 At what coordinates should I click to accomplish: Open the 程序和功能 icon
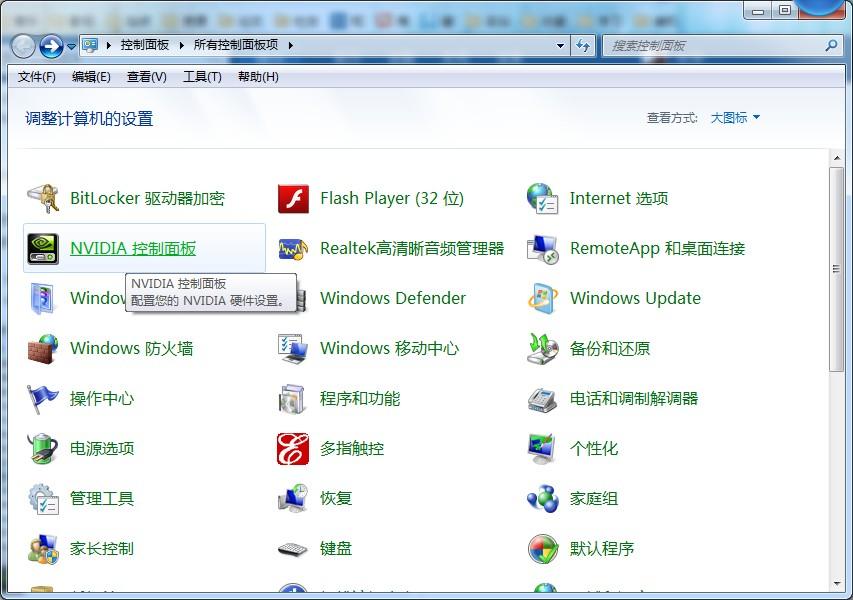[293, 399]
